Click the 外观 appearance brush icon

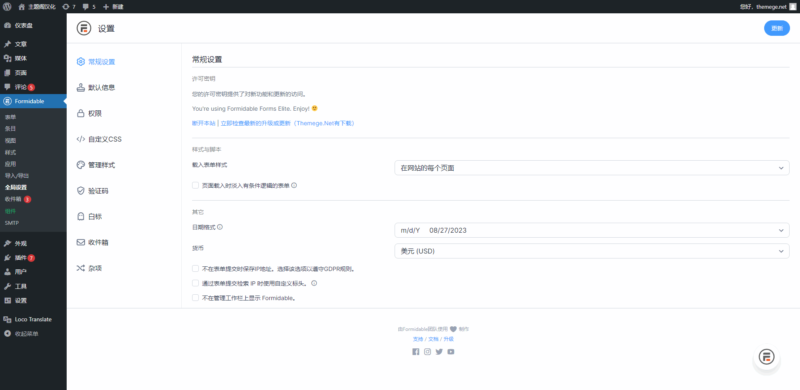click(7, 243)
